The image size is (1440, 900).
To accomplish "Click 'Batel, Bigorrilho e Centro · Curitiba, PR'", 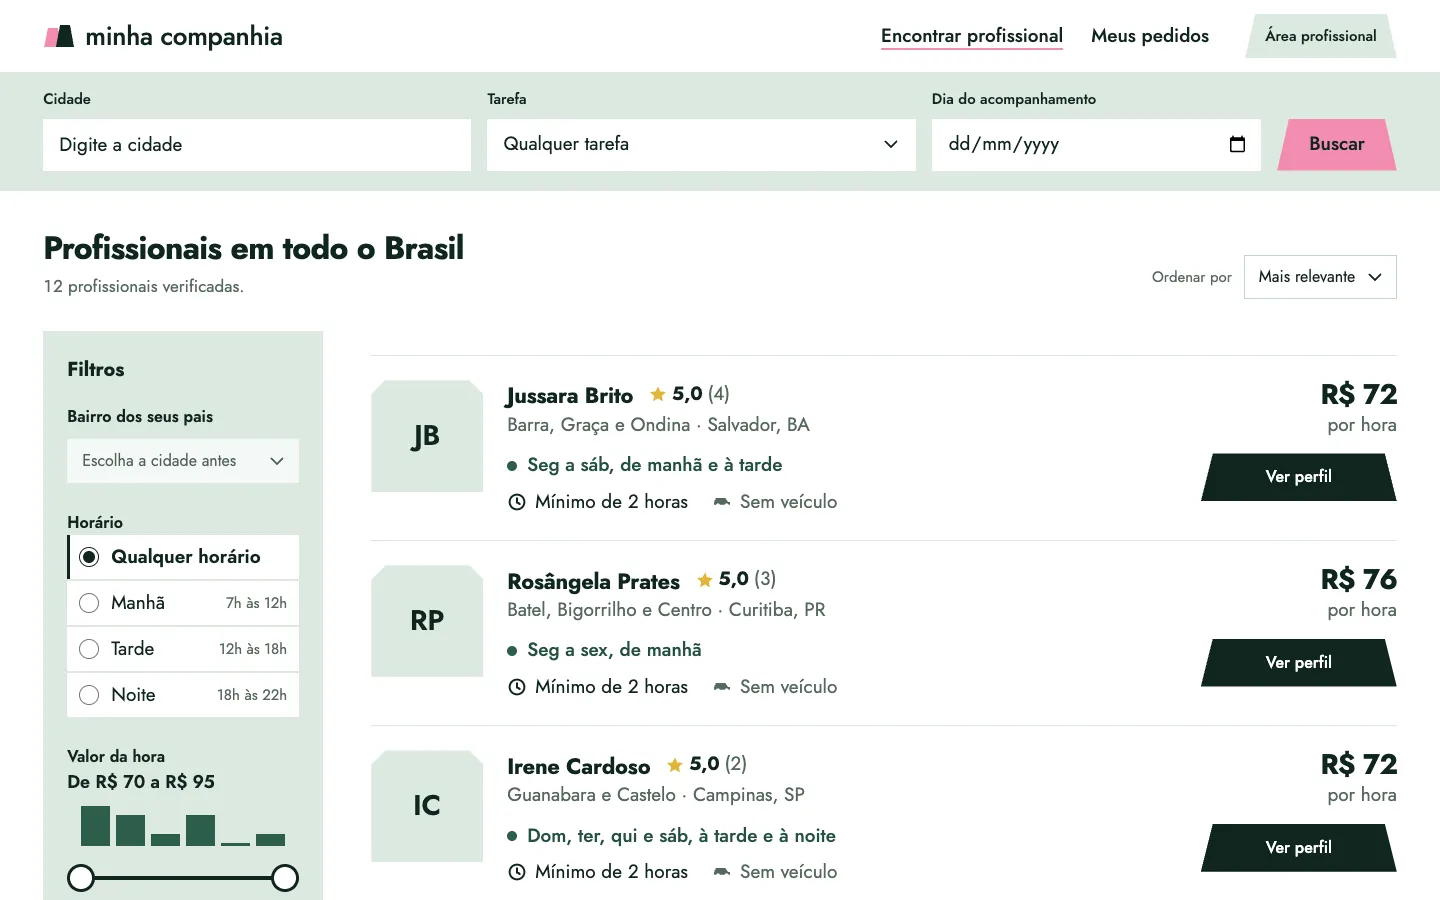I will [666, 610].
